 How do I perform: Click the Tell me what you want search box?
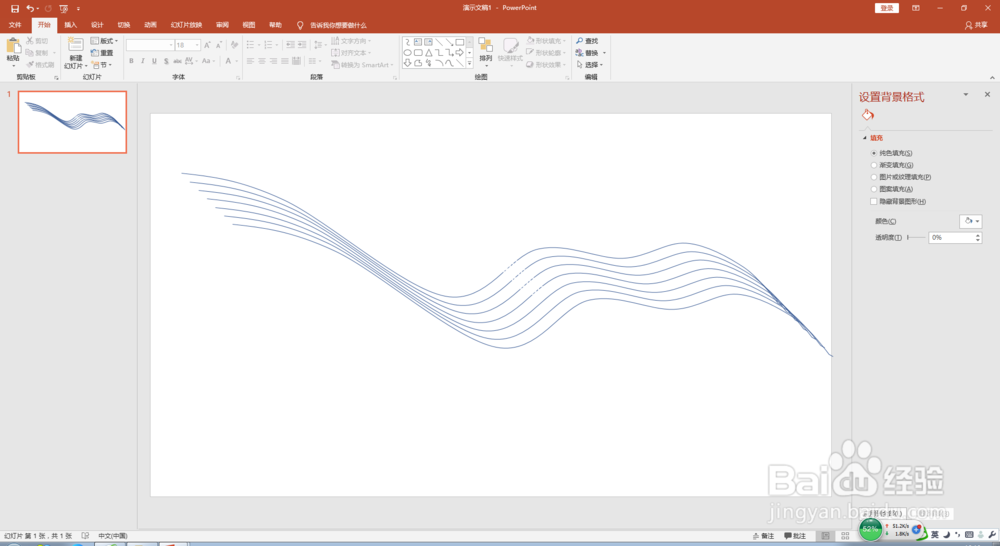pos(338,25)
